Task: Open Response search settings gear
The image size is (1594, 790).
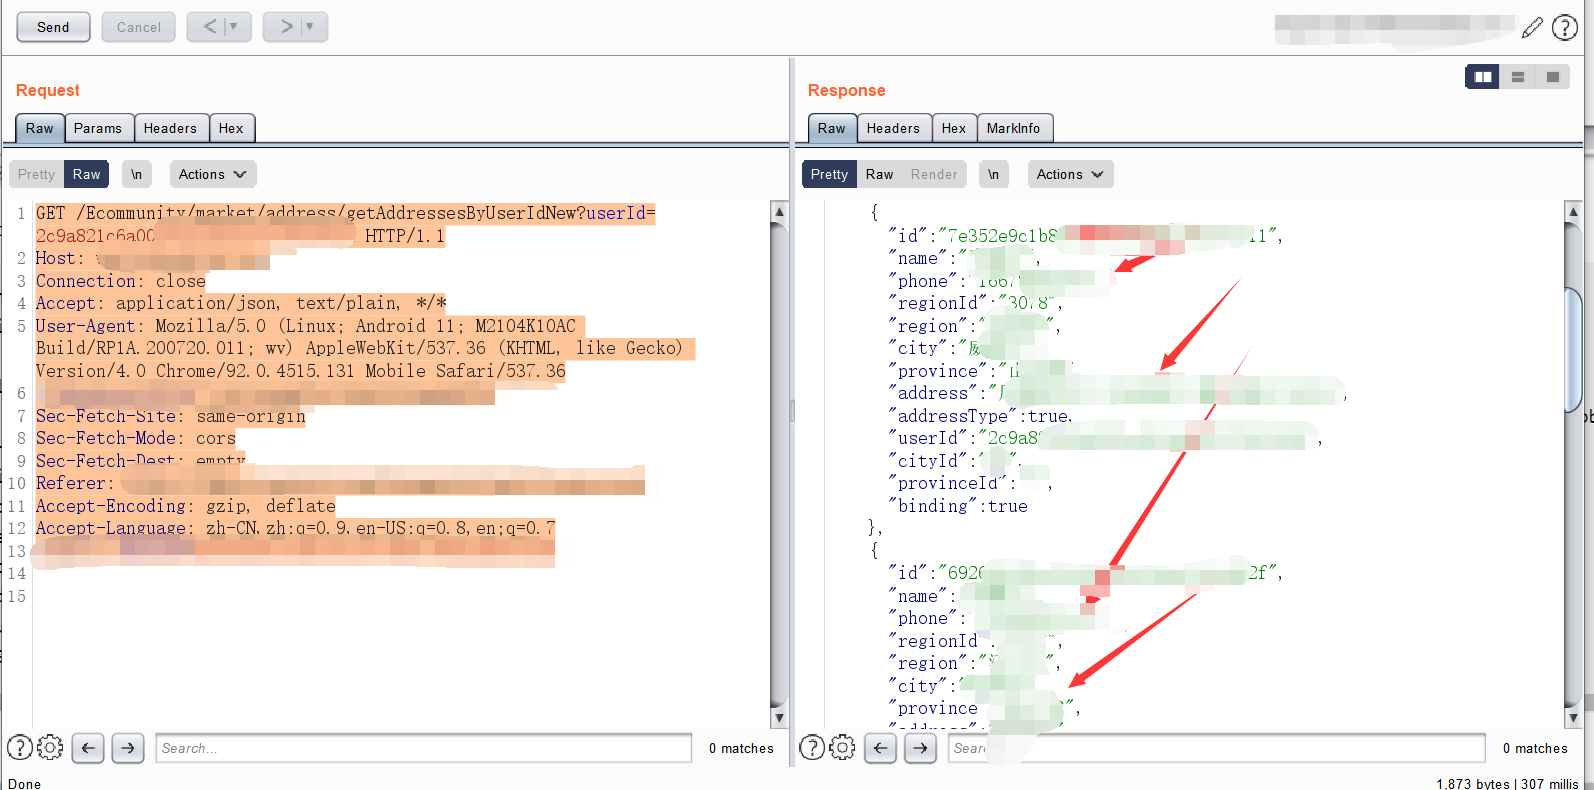Action: 842,747
